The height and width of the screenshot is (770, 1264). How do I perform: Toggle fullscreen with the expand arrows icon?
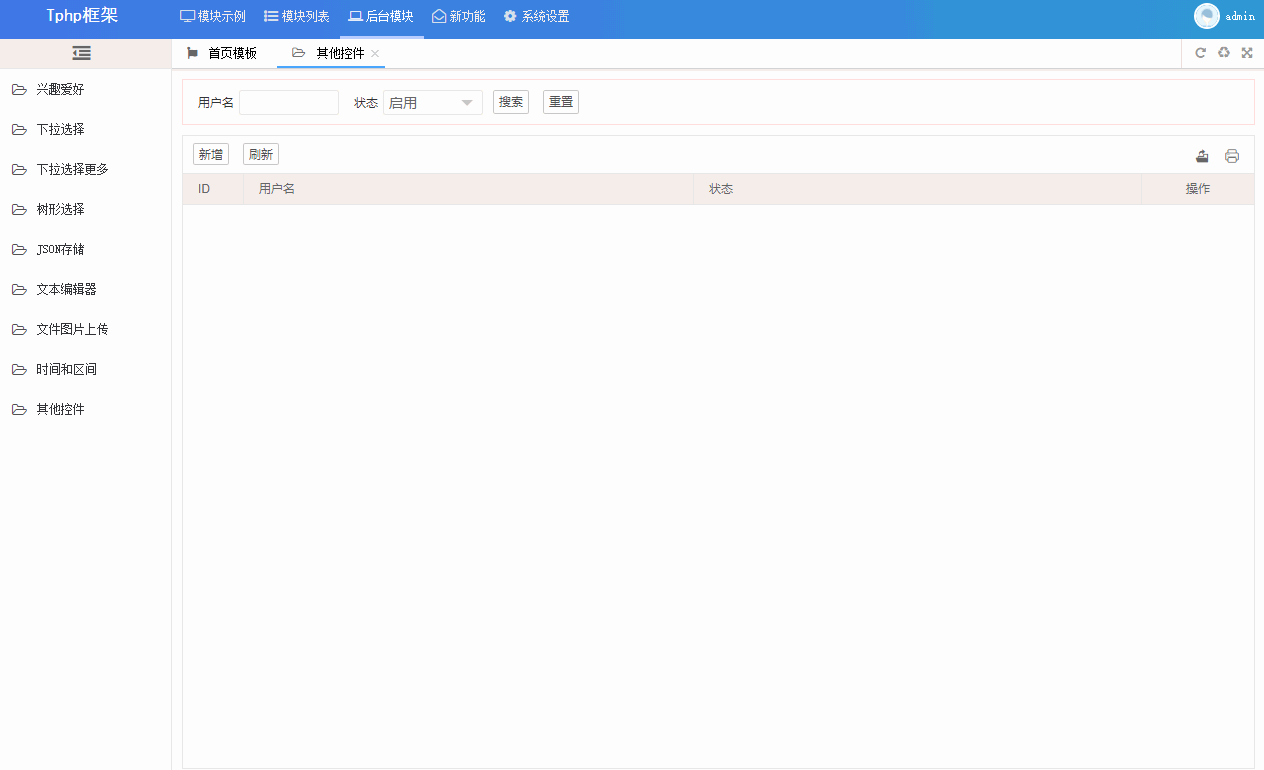click(1247, 53)
